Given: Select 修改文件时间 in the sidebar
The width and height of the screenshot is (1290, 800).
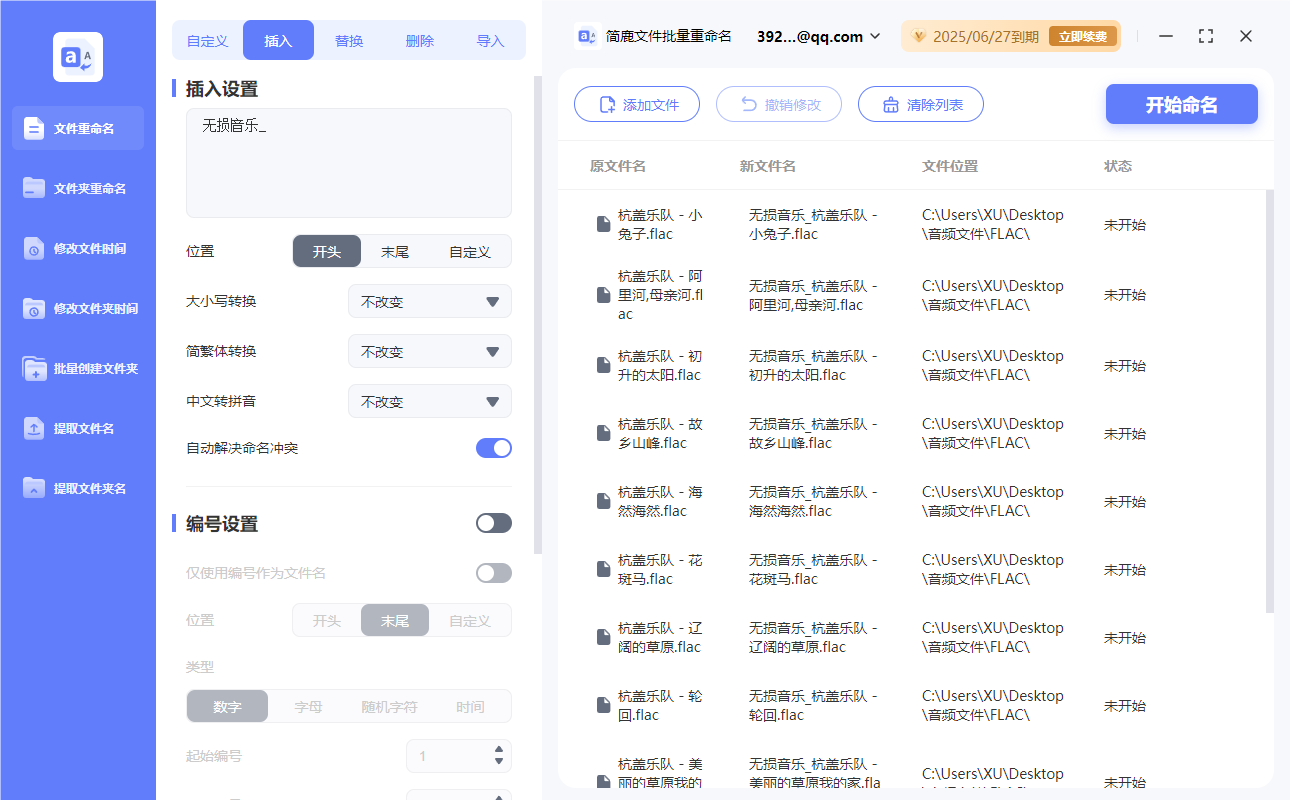Looking at the screenshot, I should point(77,248).
